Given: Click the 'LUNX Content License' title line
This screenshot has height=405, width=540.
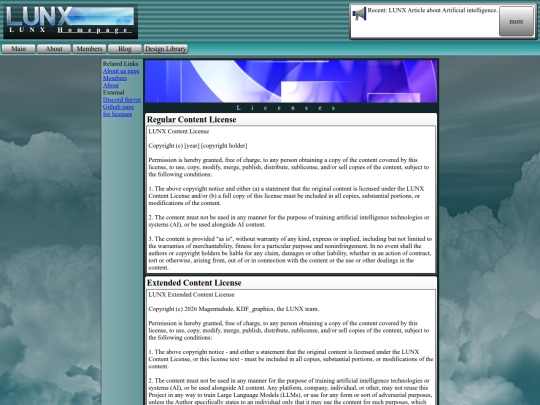Looking at the screenshot, I should [x=178, y=131].
